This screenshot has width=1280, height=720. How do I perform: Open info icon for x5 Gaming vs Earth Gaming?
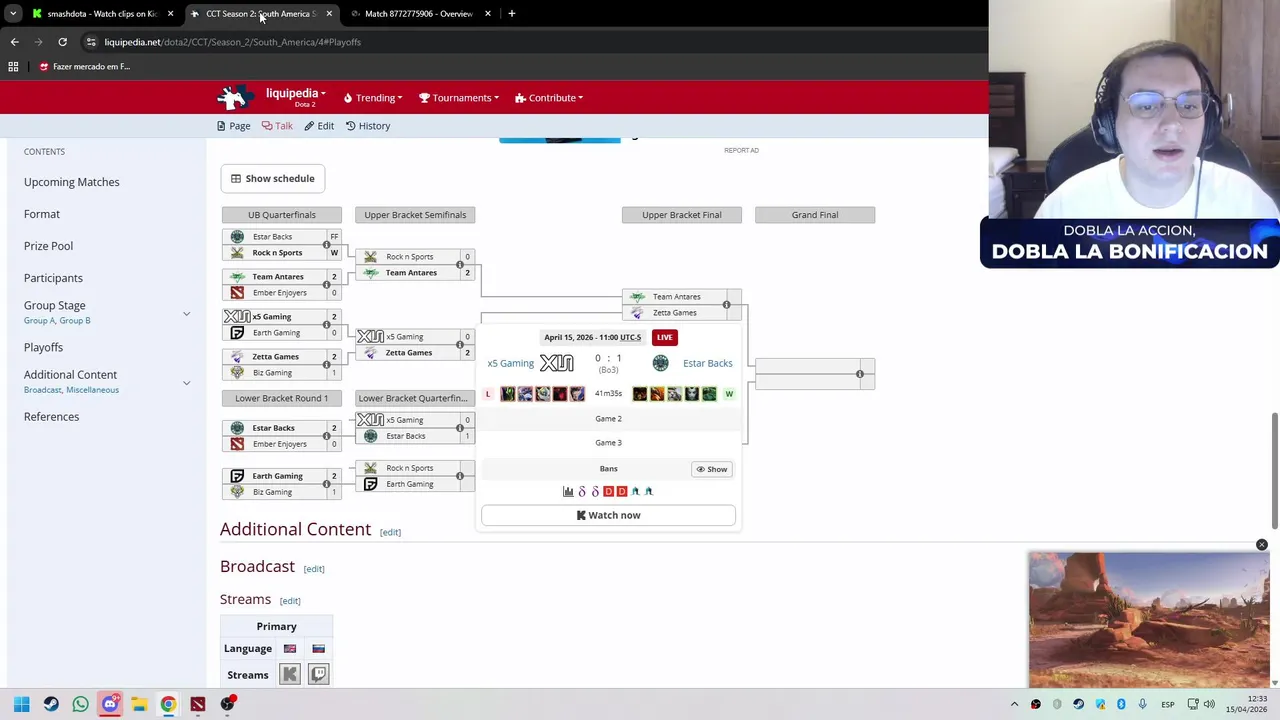click(x=326, y=325)
